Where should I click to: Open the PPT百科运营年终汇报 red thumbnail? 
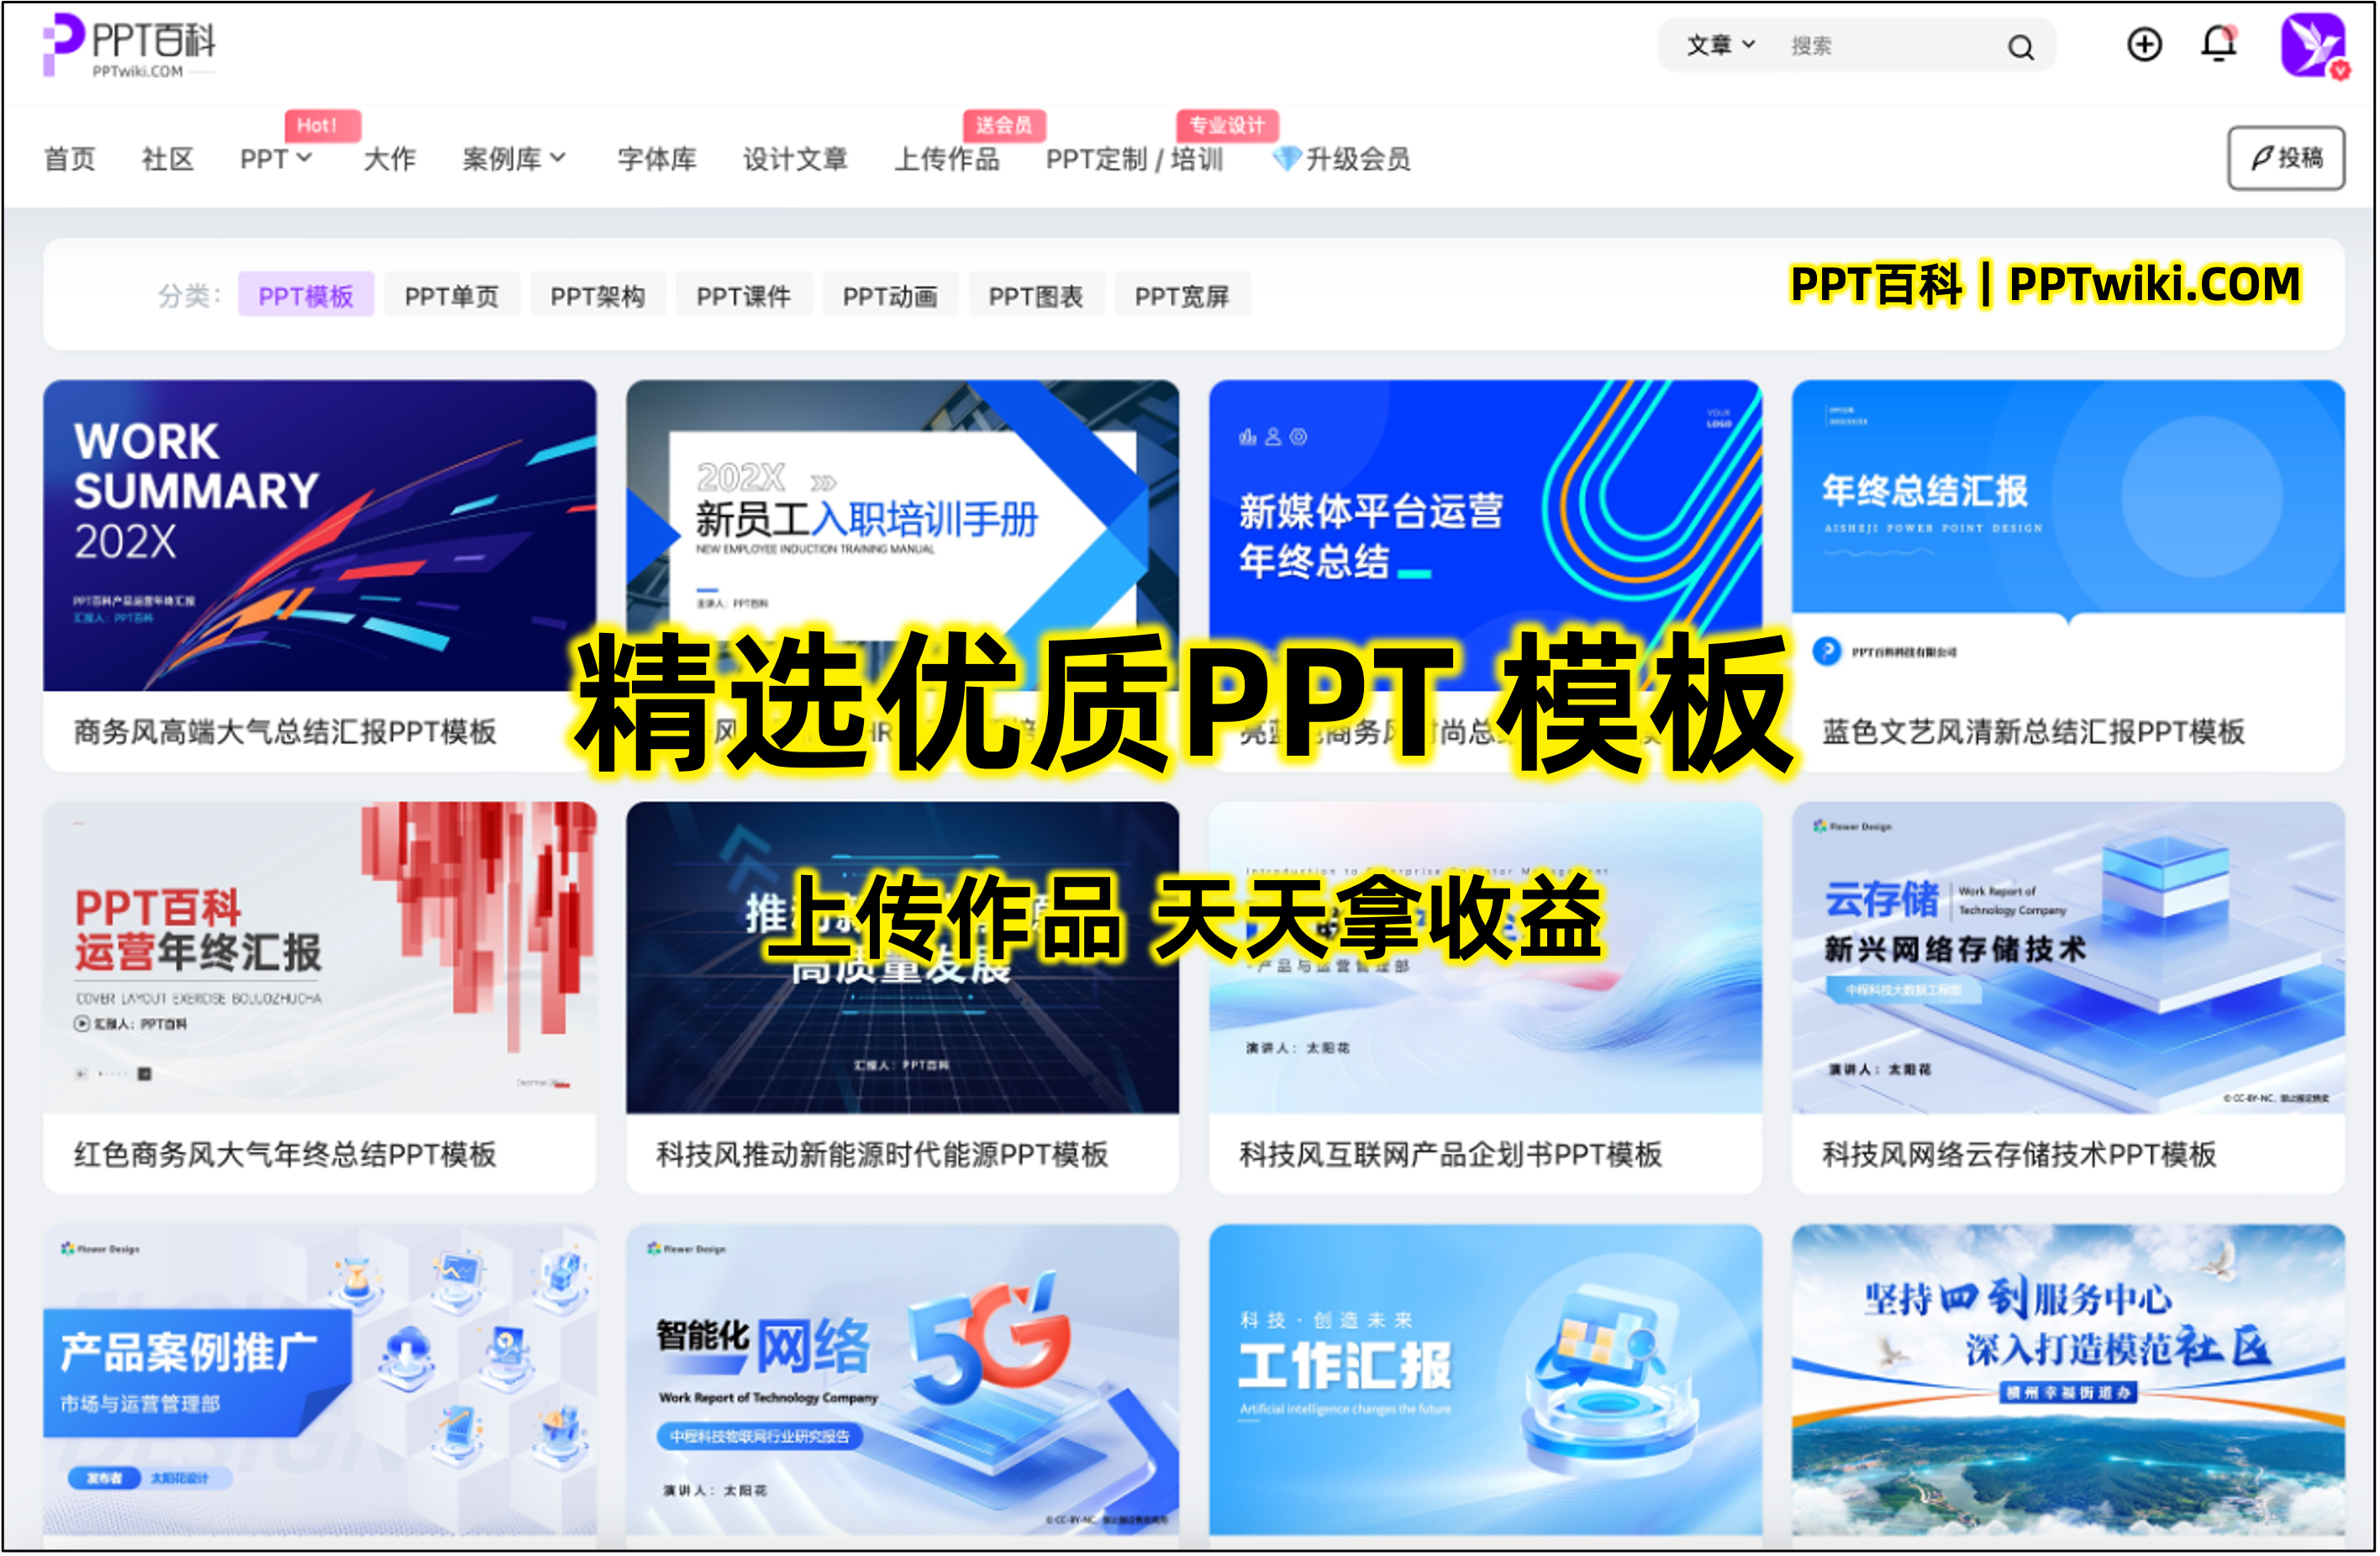(x=319, y=957)
